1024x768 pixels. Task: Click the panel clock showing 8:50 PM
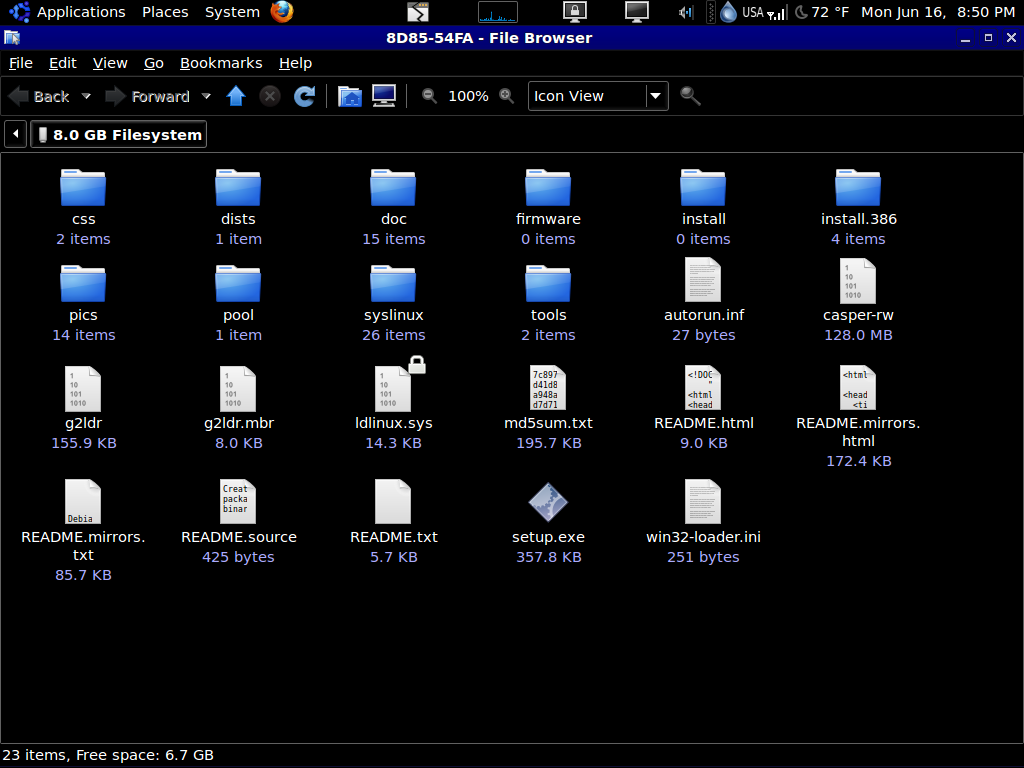(x=938, y=12)
